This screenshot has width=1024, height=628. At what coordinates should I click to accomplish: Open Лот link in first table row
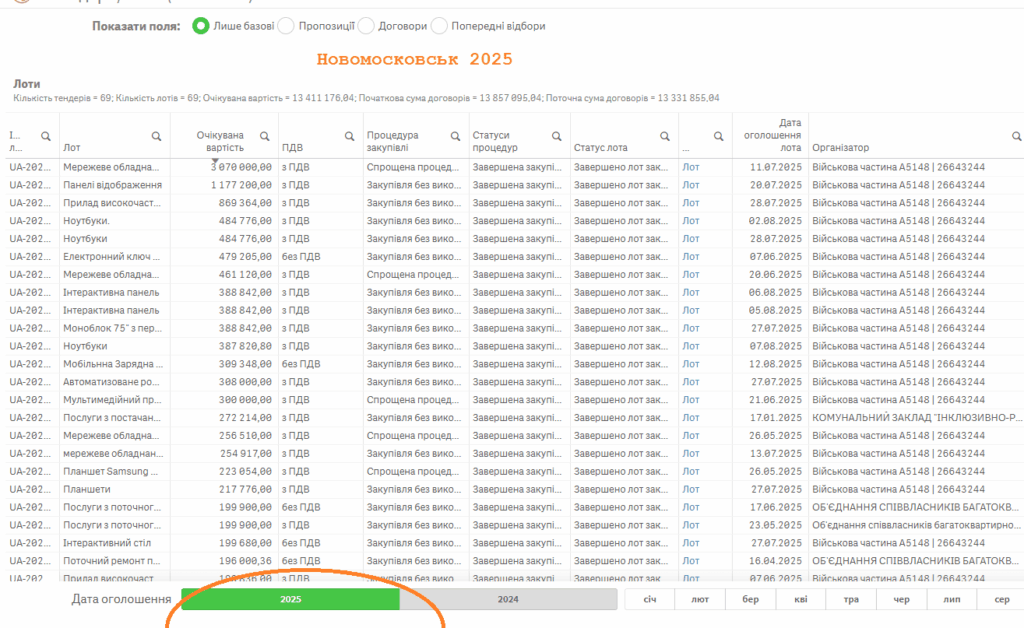tap(691, 167)
